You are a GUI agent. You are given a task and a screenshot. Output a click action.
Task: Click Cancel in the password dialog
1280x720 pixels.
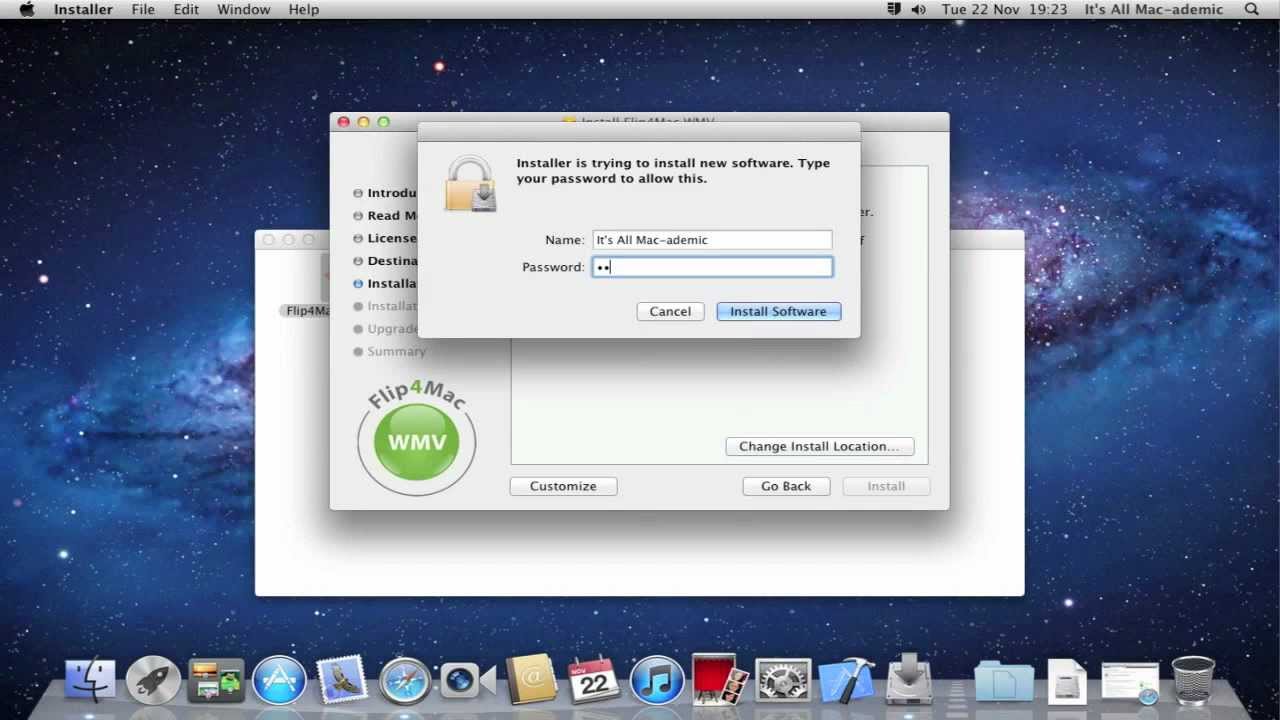pos(670,311)
